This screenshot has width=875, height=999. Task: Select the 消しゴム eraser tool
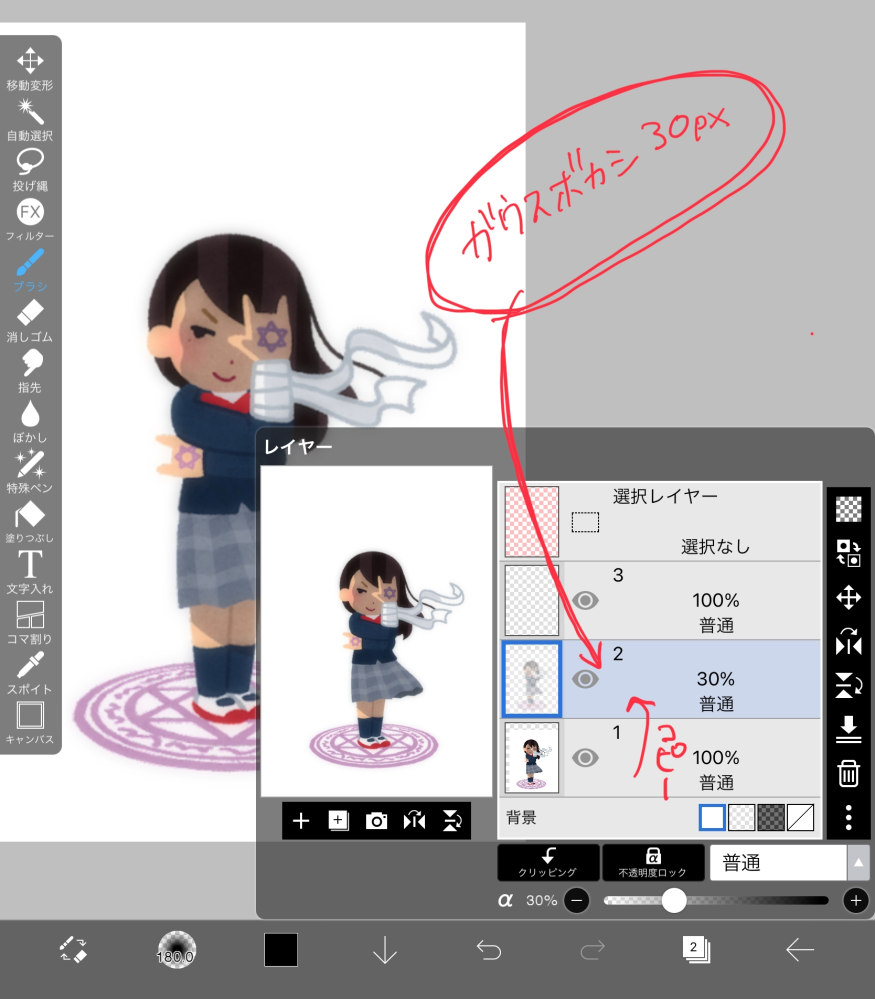click(x=30, y=320)
